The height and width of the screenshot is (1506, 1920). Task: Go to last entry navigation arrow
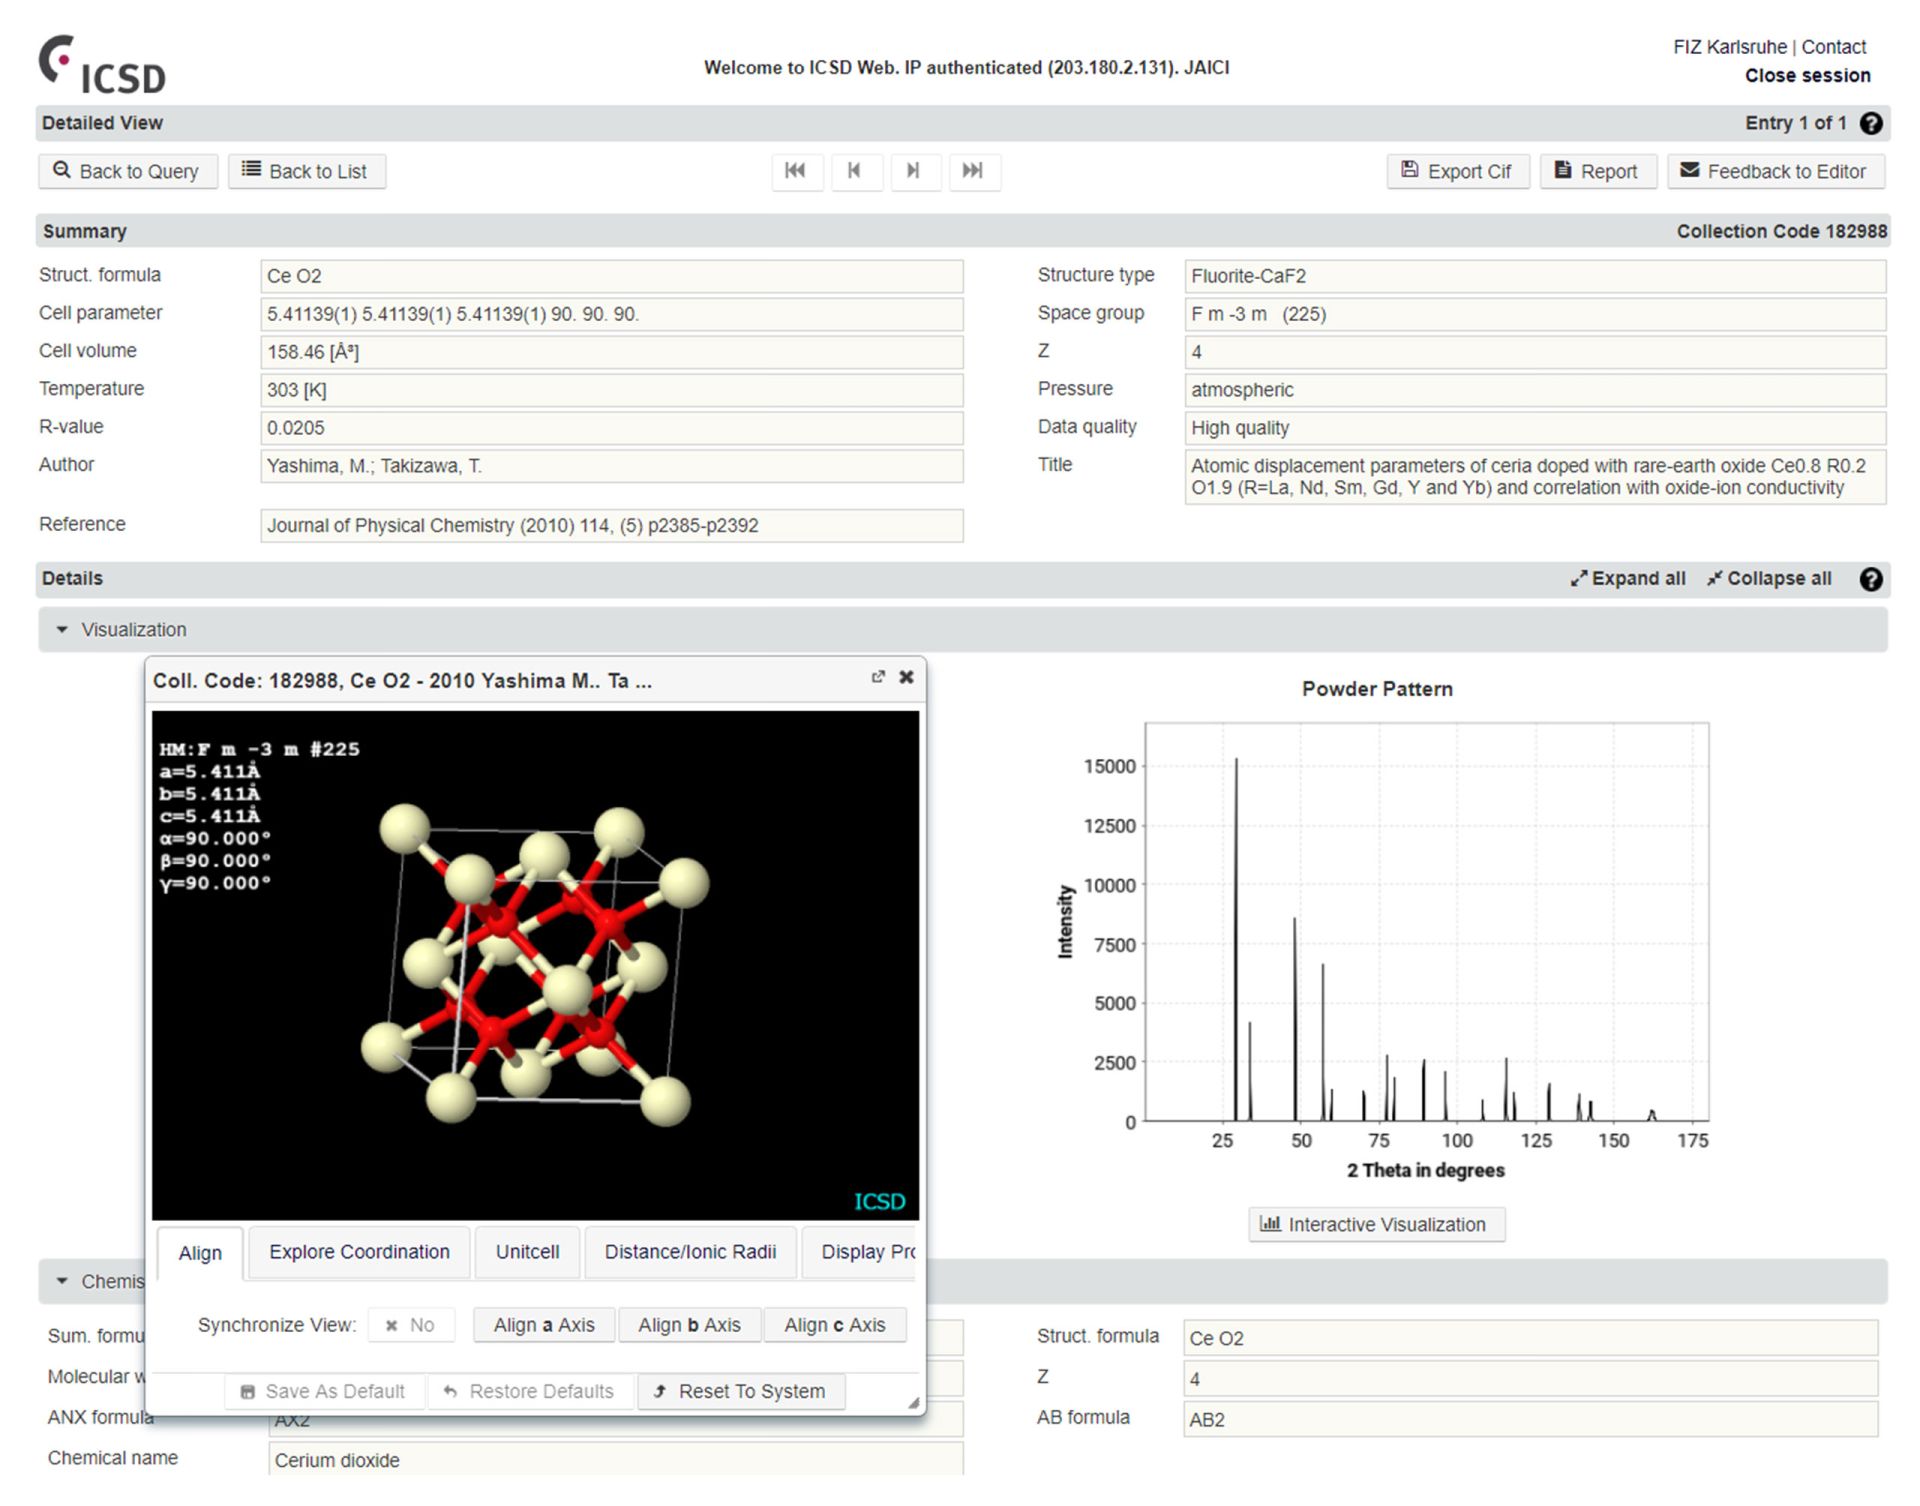coord(973,171)
